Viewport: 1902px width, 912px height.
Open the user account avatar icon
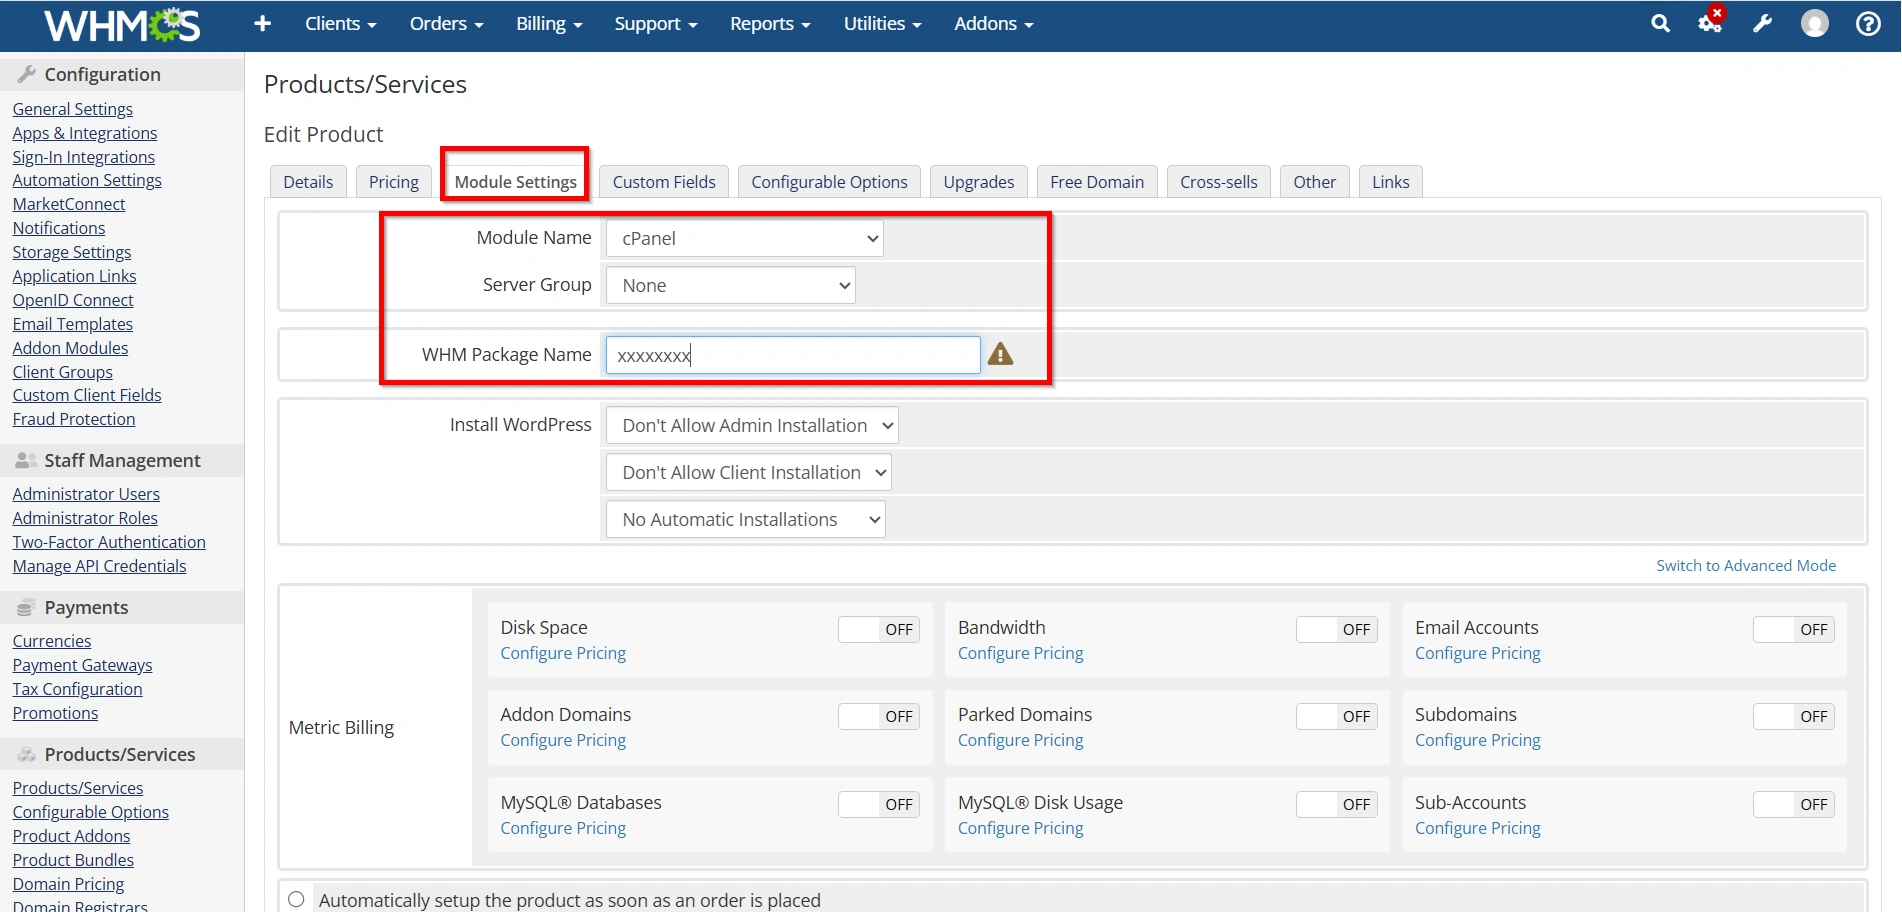[1814, 23]
